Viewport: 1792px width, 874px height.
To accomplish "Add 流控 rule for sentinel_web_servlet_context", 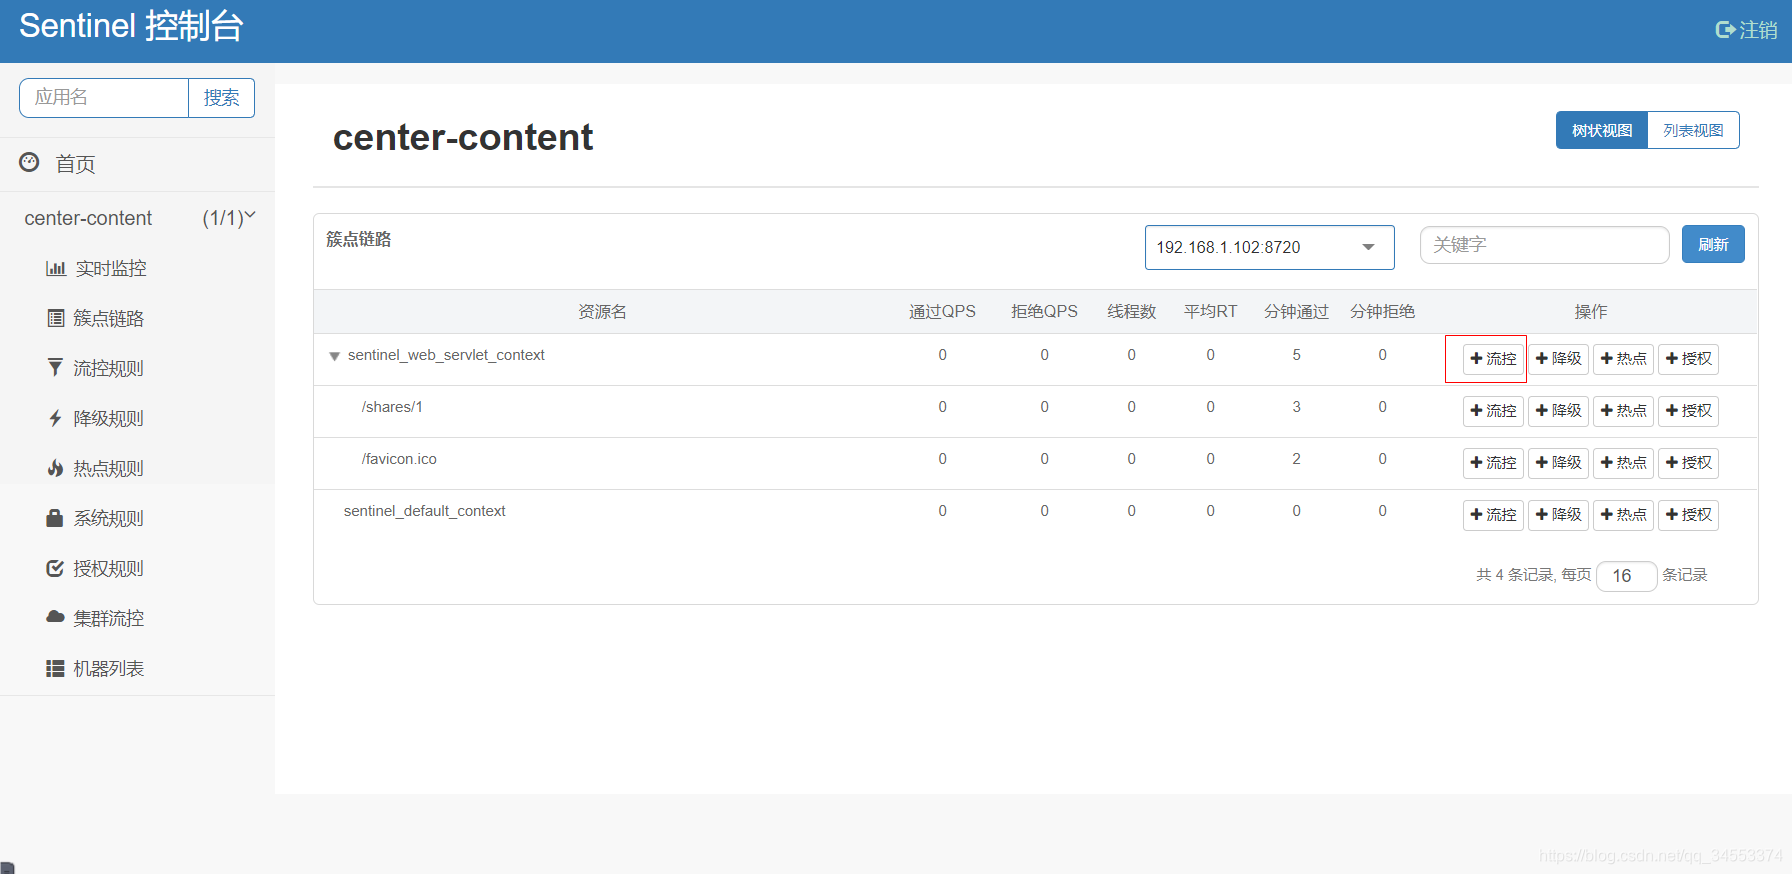I will (x=1493, y=359).
